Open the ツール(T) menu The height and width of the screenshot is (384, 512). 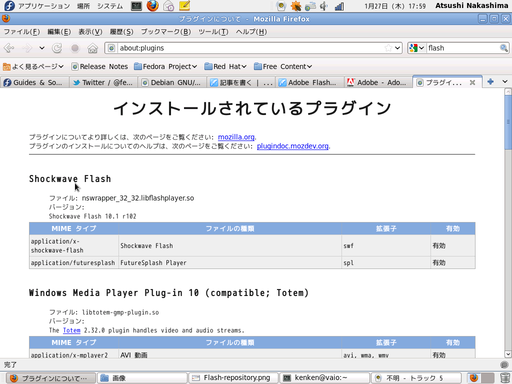point(213,32)
